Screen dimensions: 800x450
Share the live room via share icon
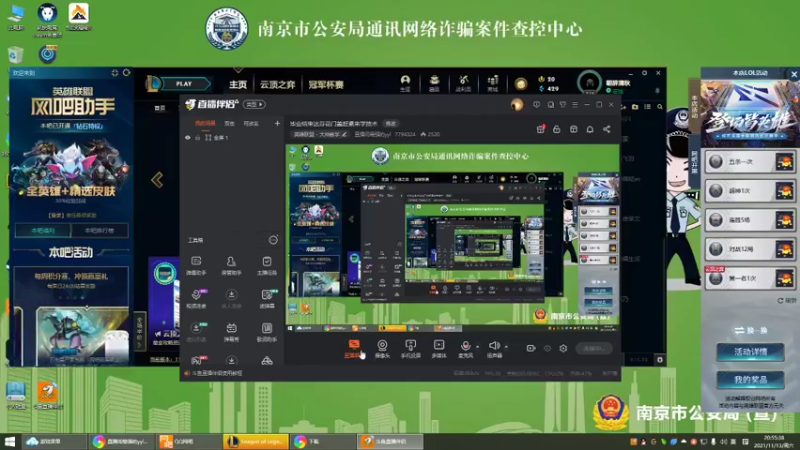(x=607, y=129)
